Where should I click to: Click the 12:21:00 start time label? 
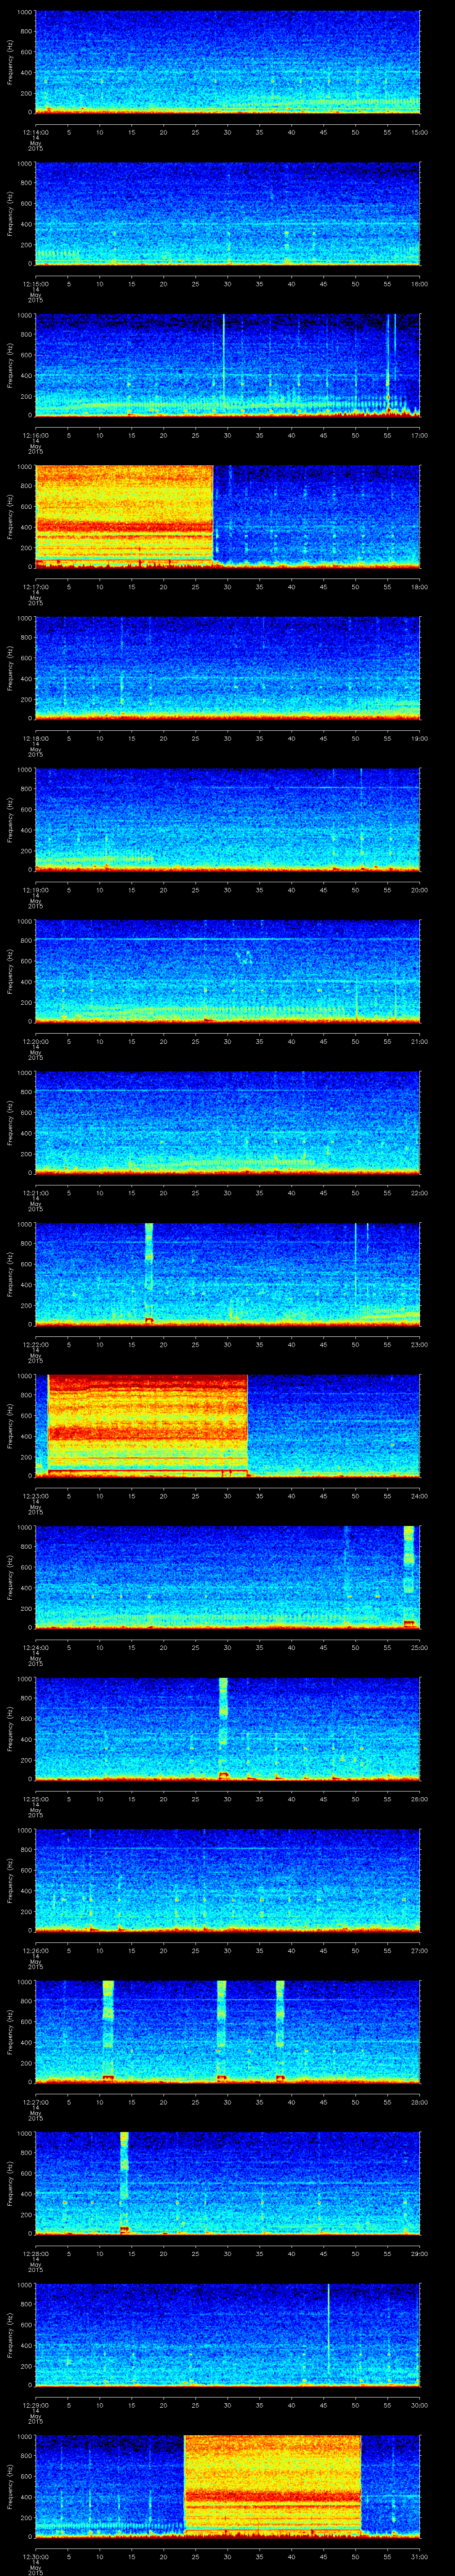35,1192
